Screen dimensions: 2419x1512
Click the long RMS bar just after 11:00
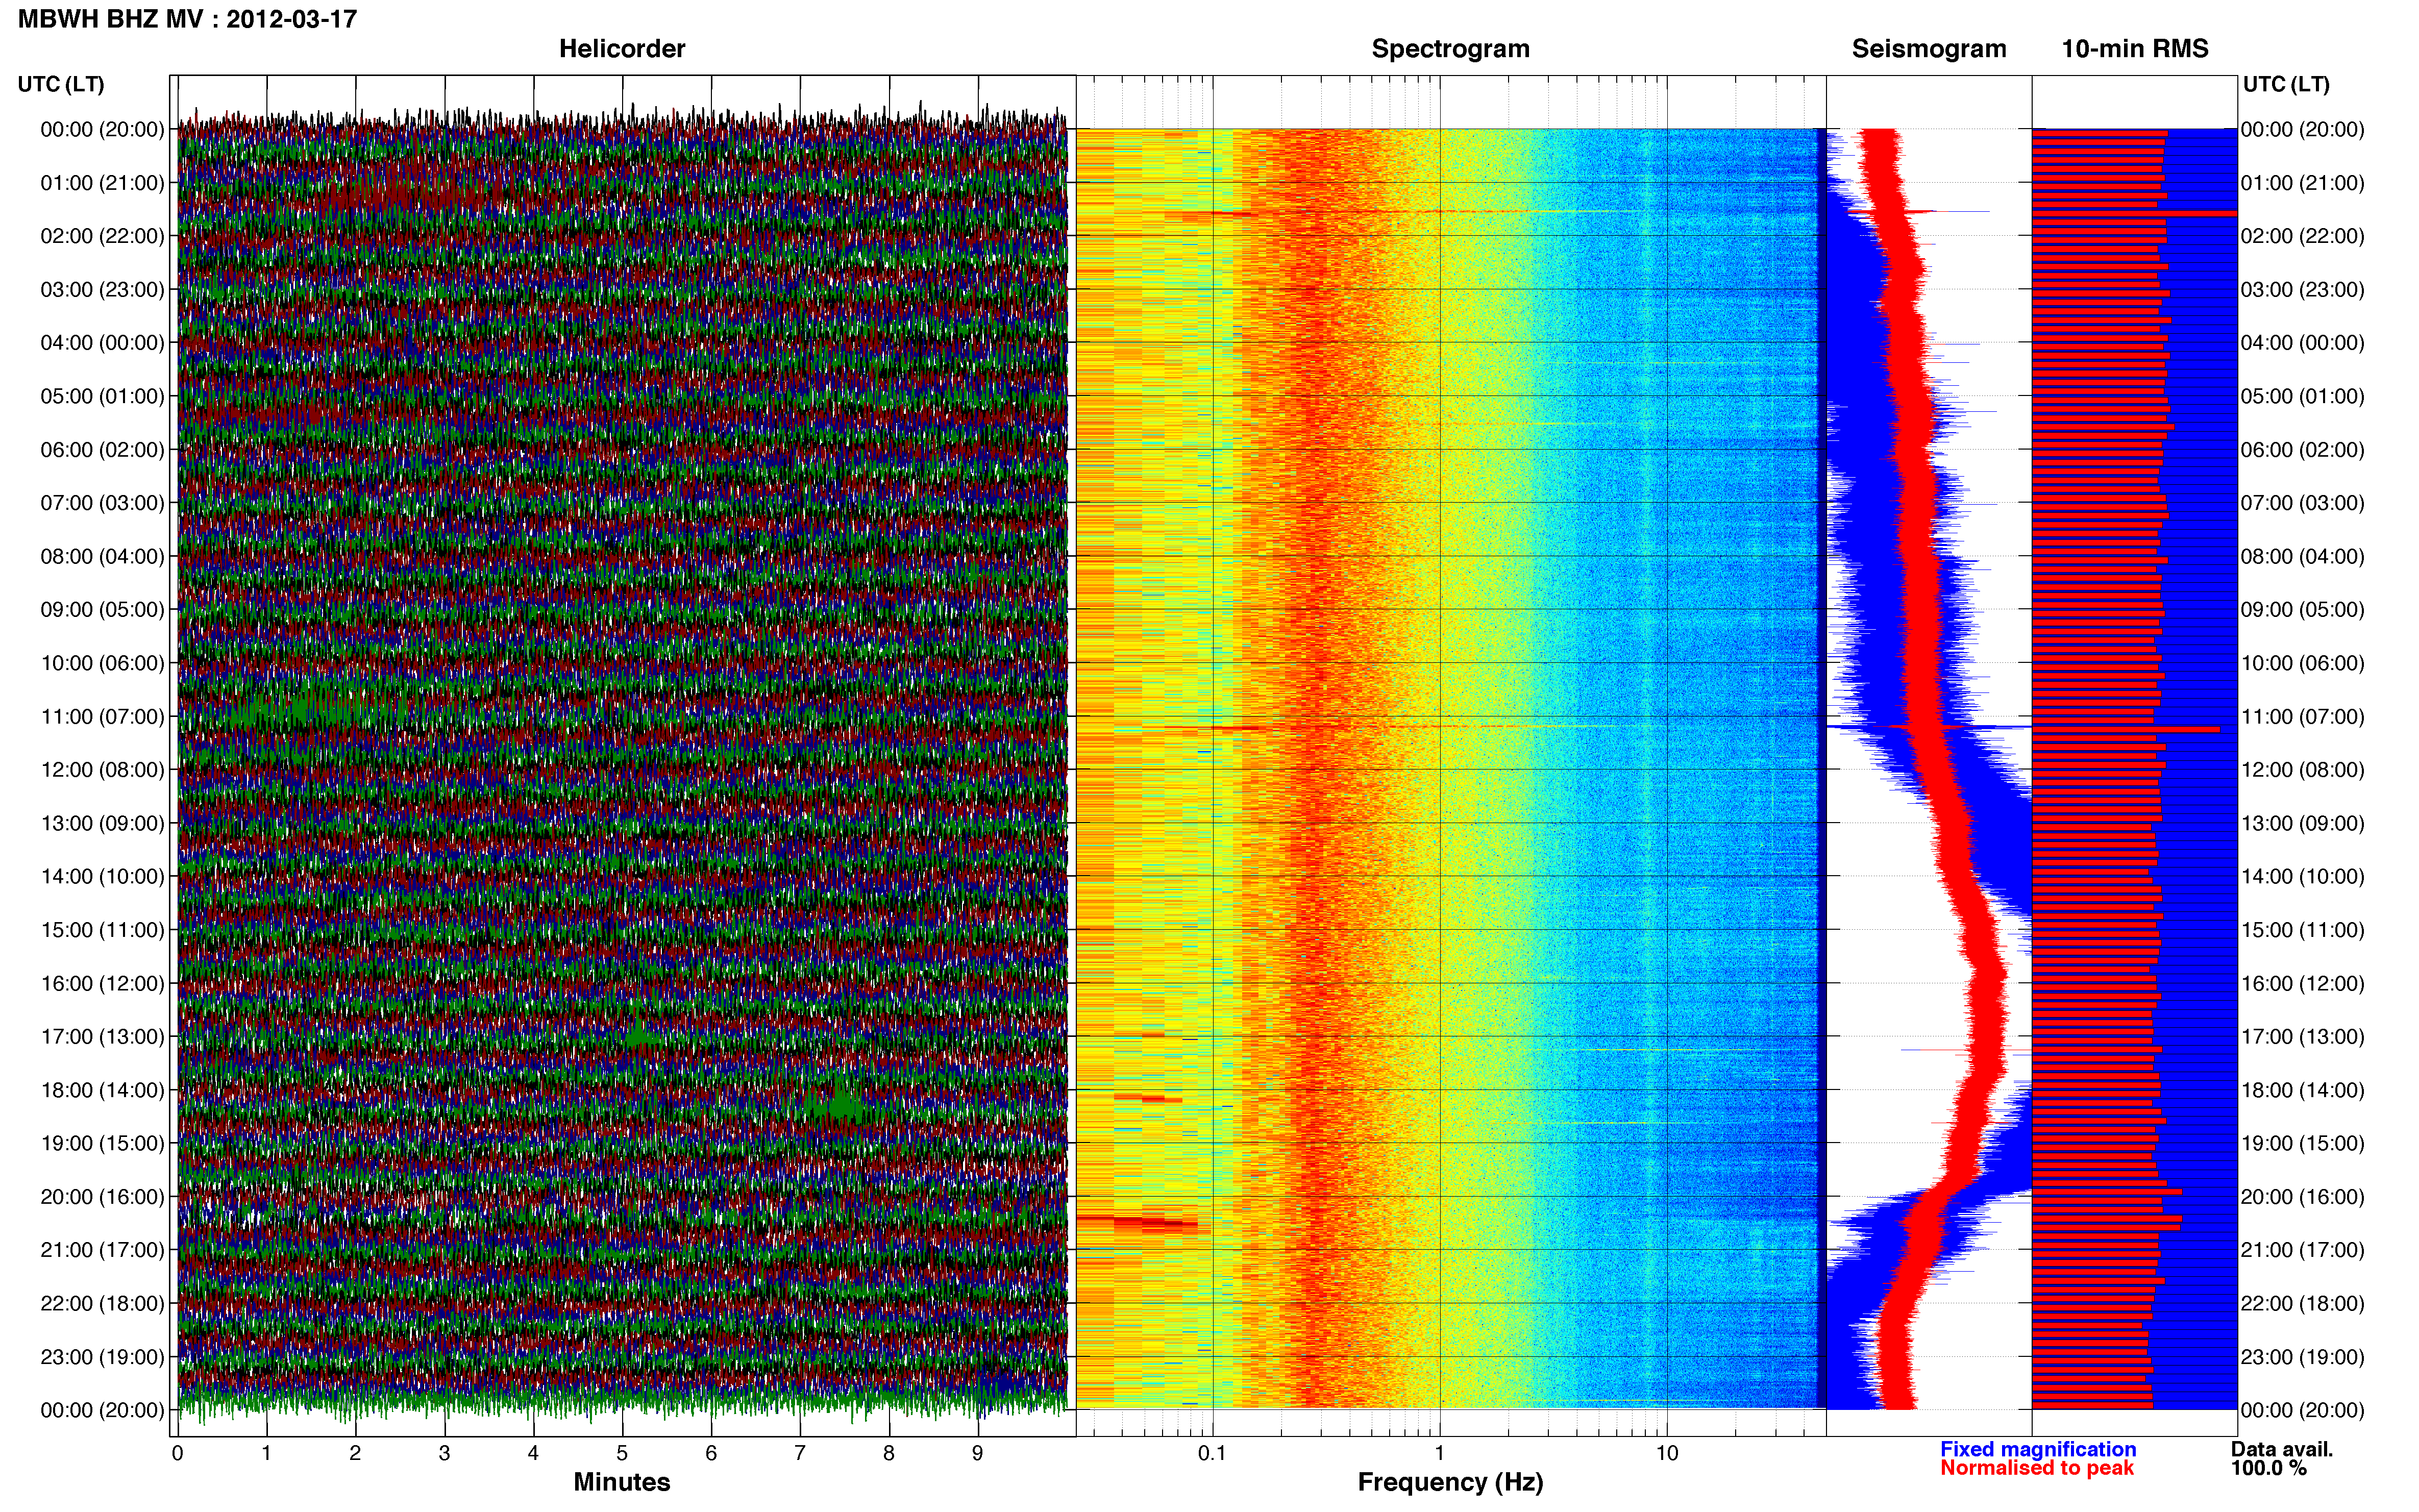pyautogui.click(x=2126, y=729)
